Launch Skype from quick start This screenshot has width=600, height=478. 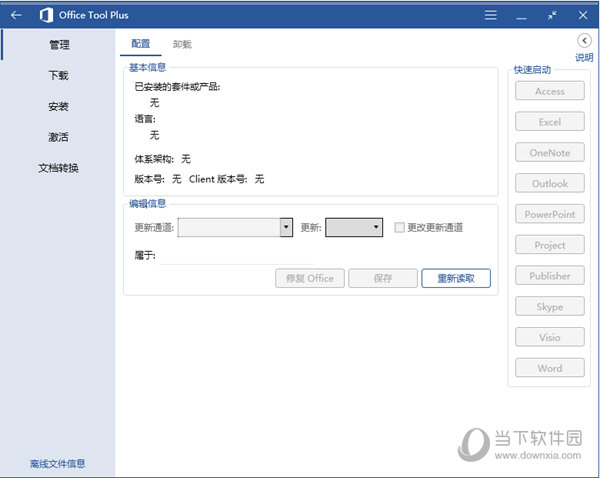549,307
